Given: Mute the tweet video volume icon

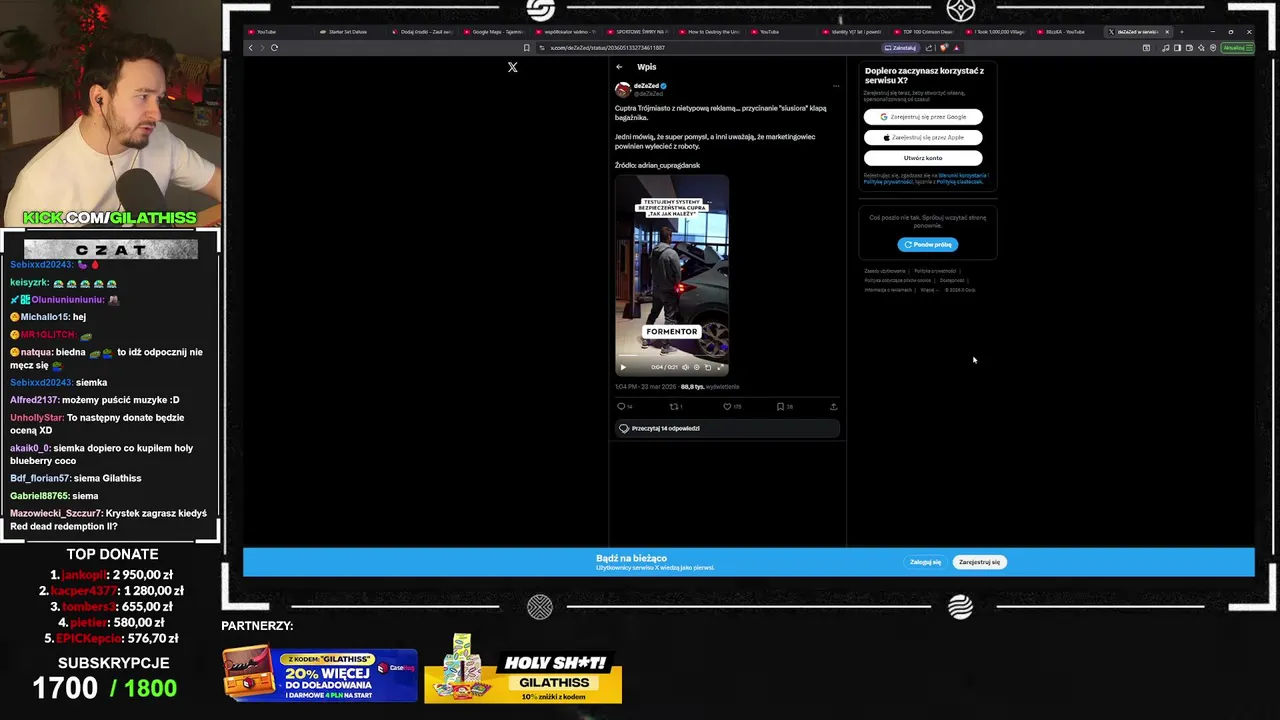Looking at the screenshot, I should click(685, 367).
